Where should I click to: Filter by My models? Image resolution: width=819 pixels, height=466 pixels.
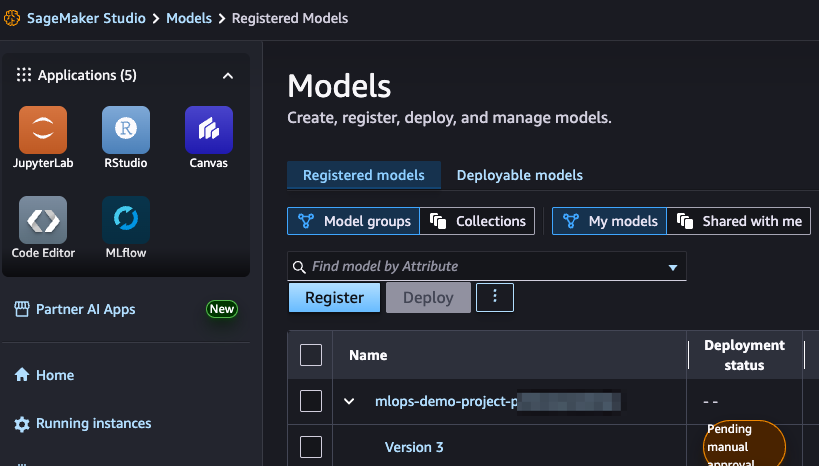click(609, 221)
